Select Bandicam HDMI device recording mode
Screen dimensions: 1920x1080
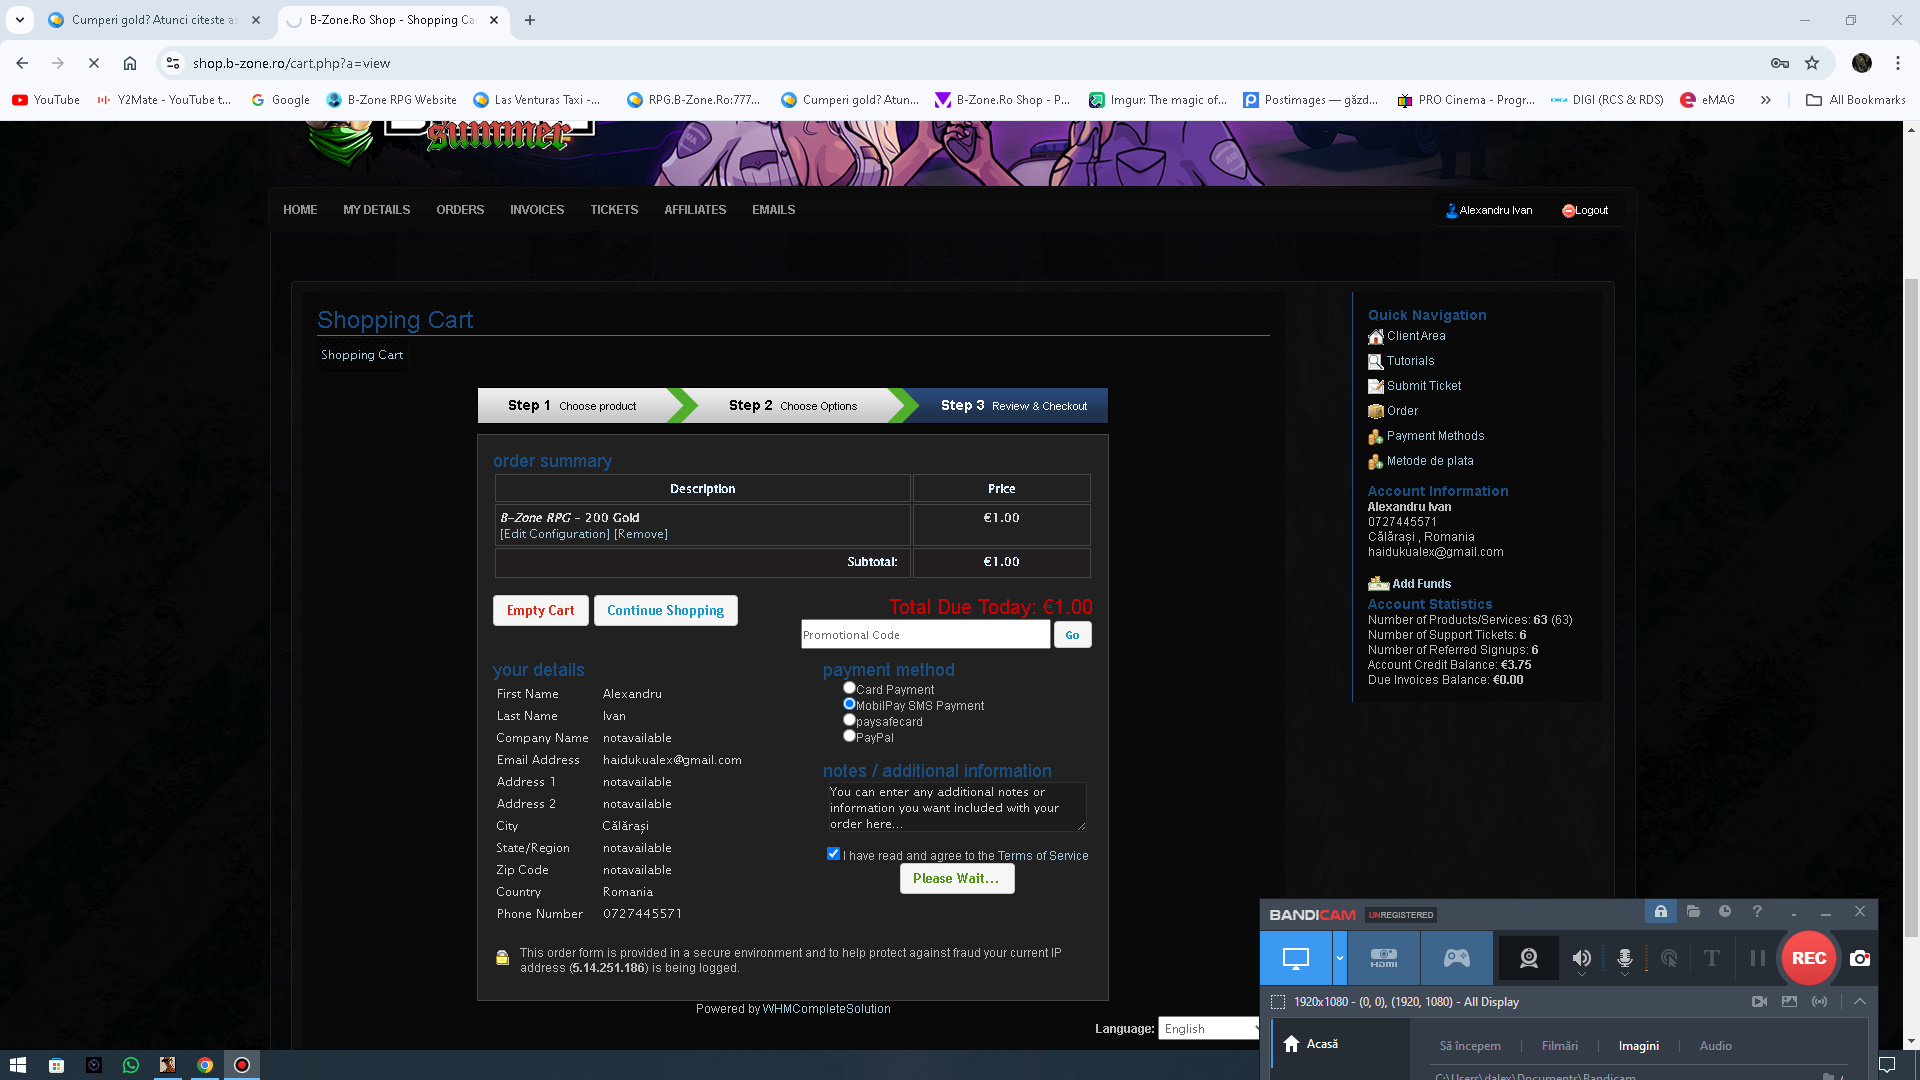tap(1383, 958)
